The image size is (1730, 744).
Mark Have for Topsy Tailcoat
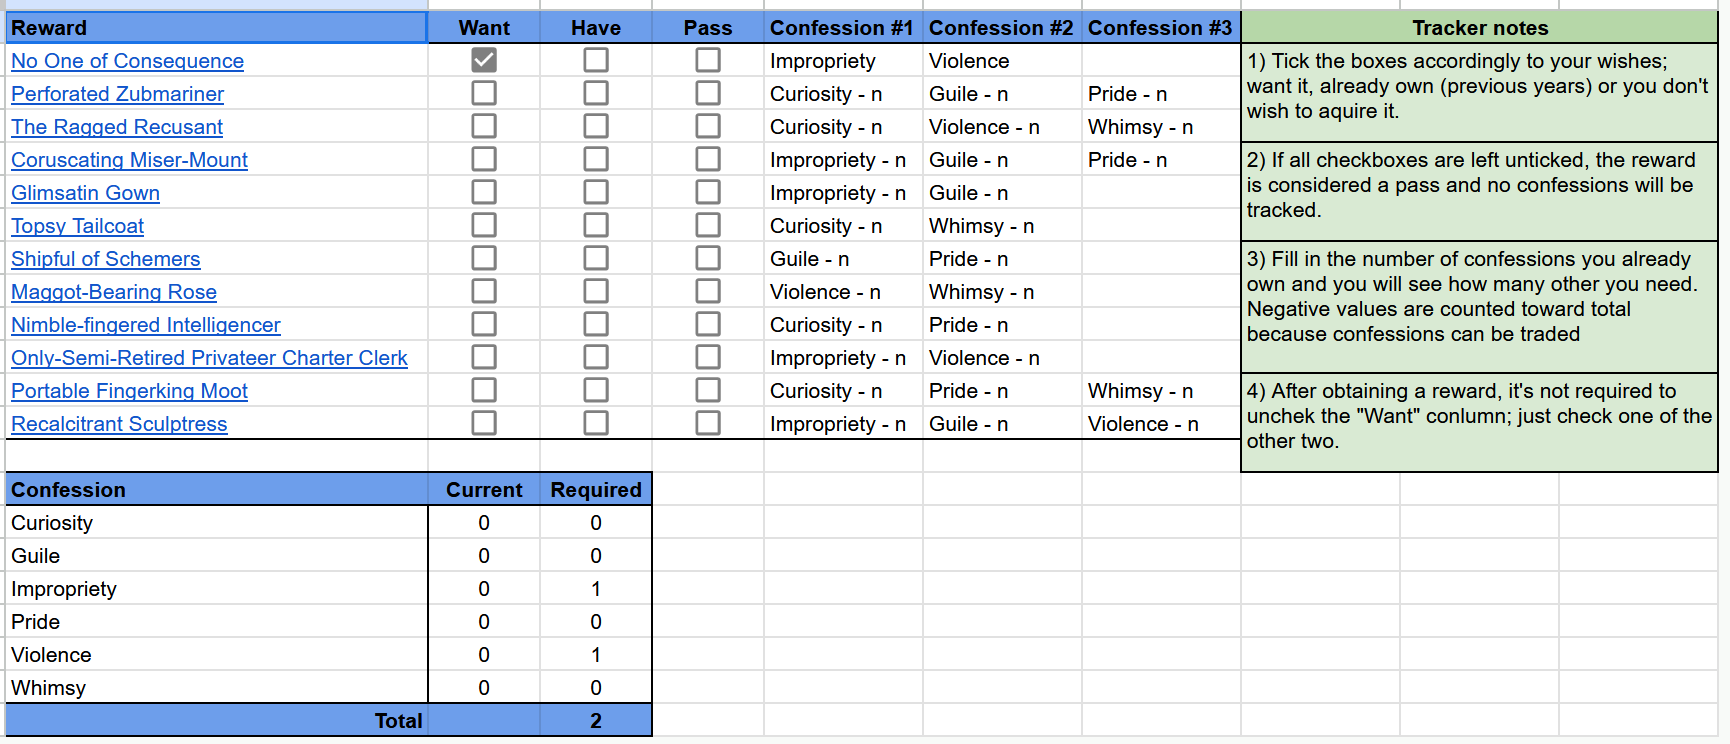[x=596, y=225]
